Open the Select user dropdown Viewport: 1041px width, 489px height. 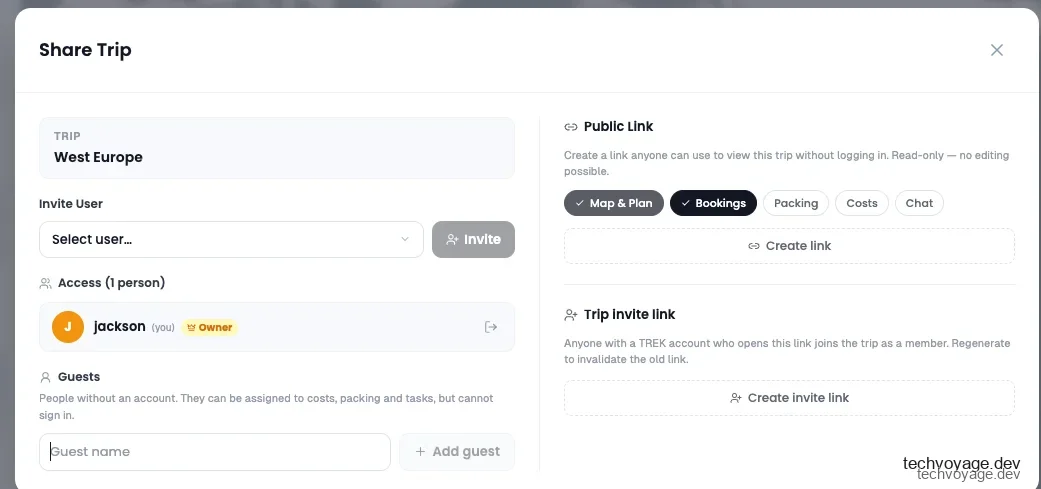(231, 240)
